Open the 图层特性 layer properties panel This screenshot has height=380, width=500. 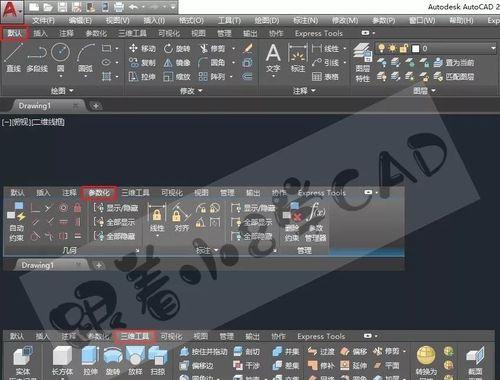click(362, 62)
